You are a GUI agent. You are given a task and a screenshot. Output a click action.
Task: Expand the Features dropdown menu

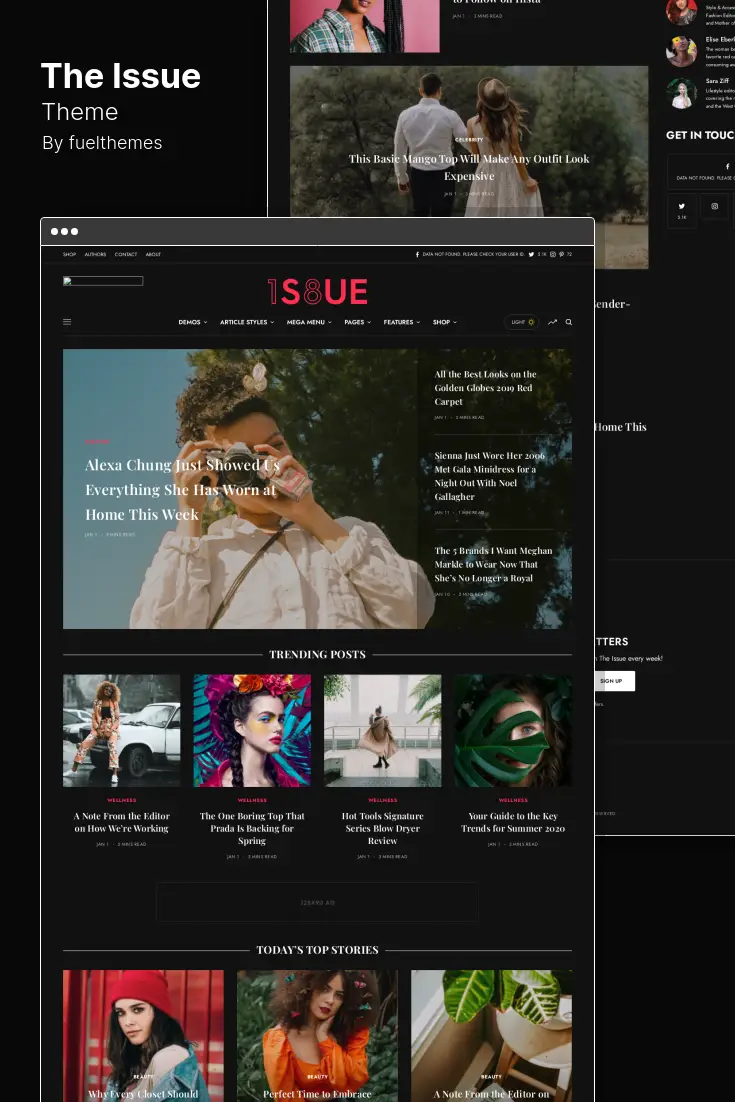[402, 322]
